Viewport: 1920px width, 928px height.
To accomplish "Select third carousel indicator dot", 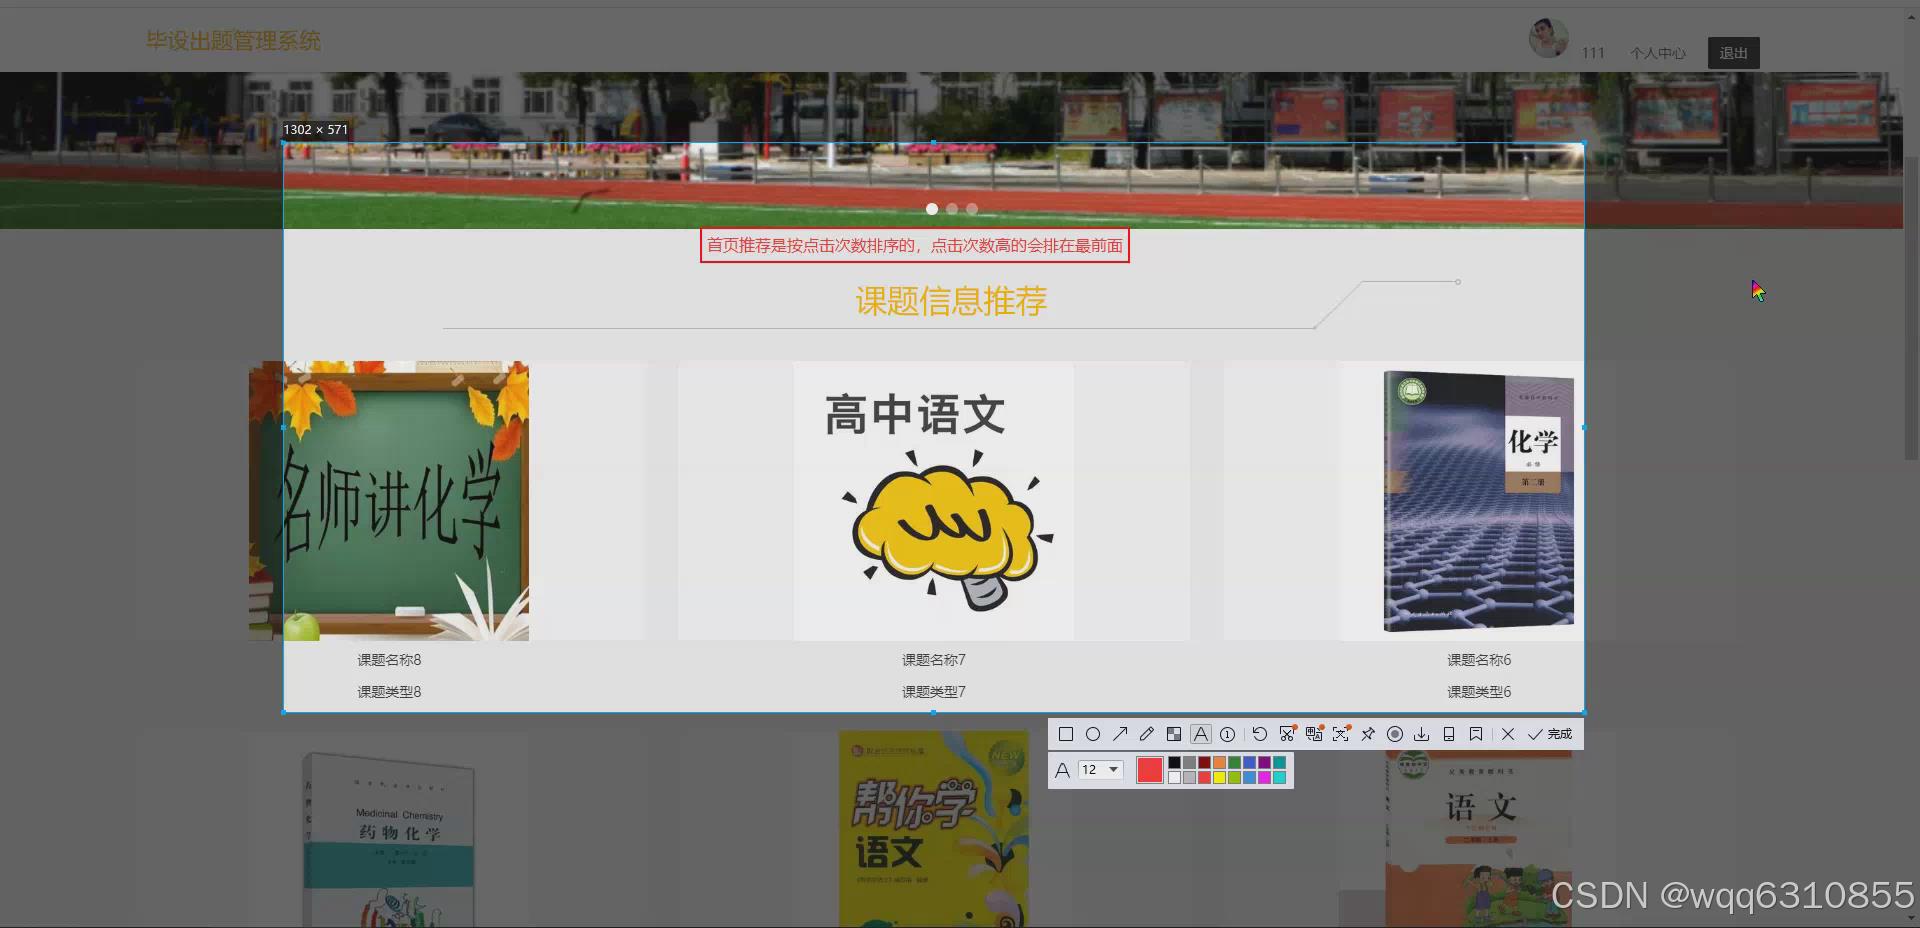I will point(972,209).
